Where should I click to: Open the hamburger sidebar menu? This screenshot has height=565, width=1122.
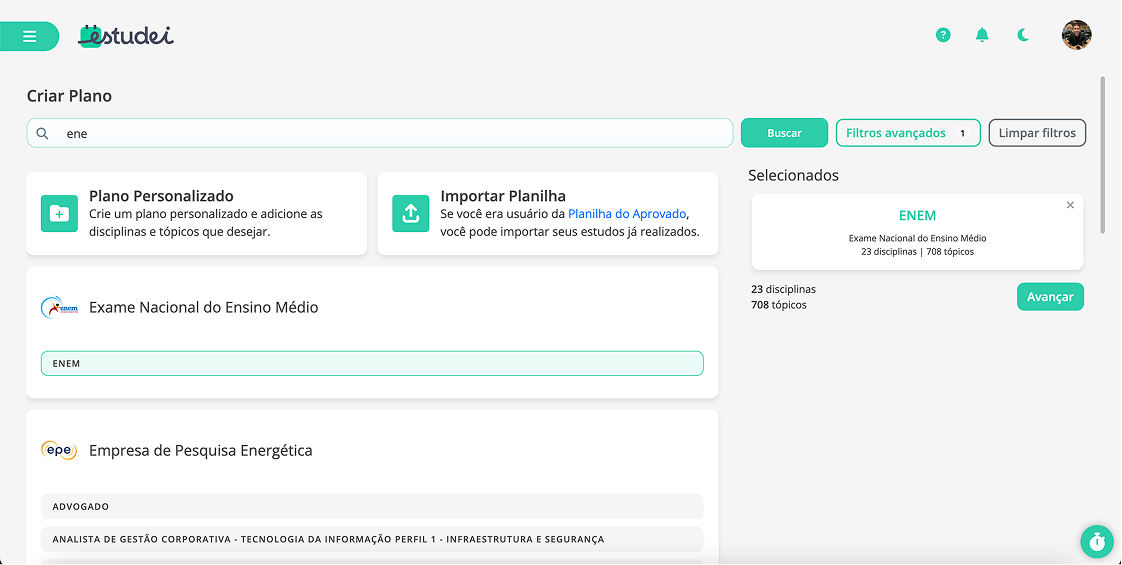pos(29,36)
